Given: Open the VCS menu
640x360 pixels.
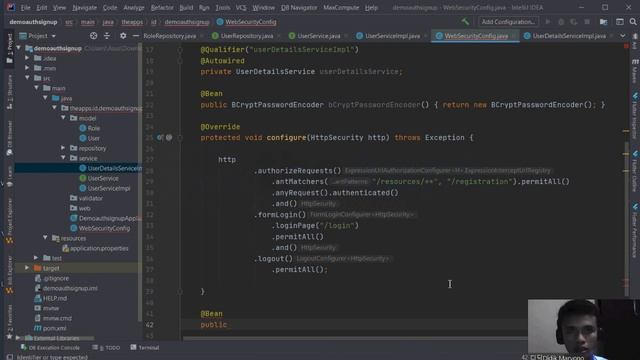Looking at the screenshot, I should 241,7.
